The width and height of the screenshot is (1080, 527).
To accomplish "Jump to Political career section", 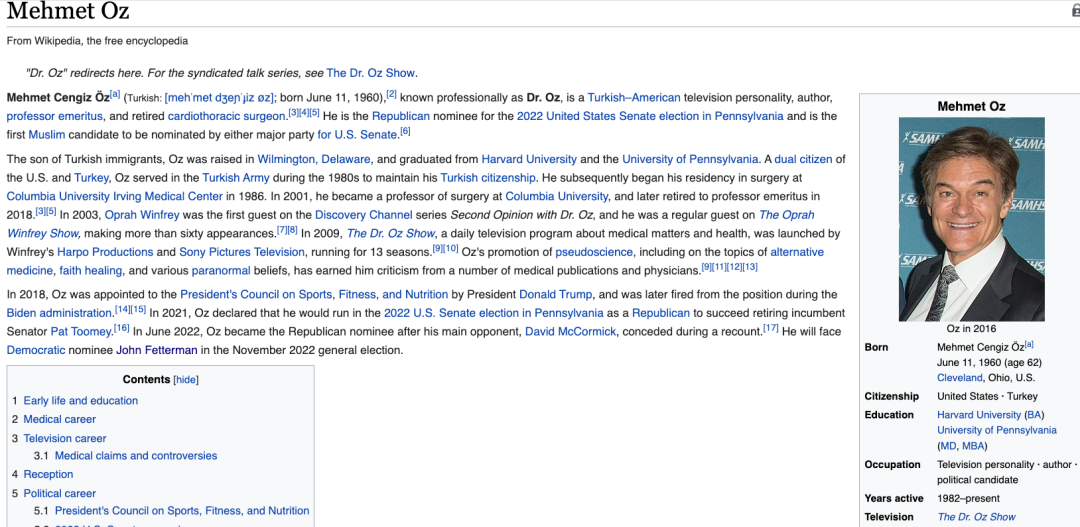I will (60, 493).
